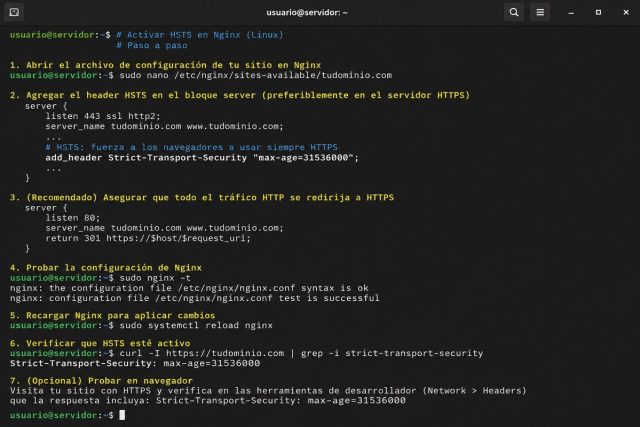Click the 'return 301 https://$host$request_uri;' line

coord(148,238)
